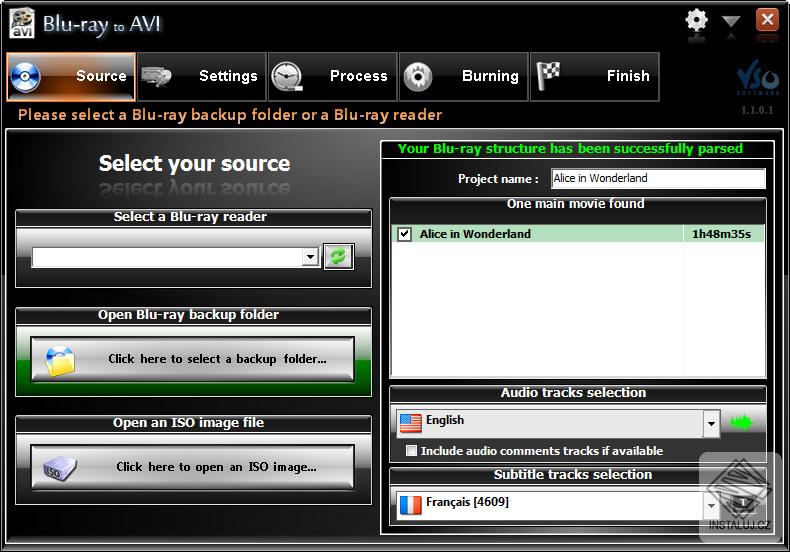Expand the Blu-ray reader dropdown
790x552 pixels.
pos(310,257)
